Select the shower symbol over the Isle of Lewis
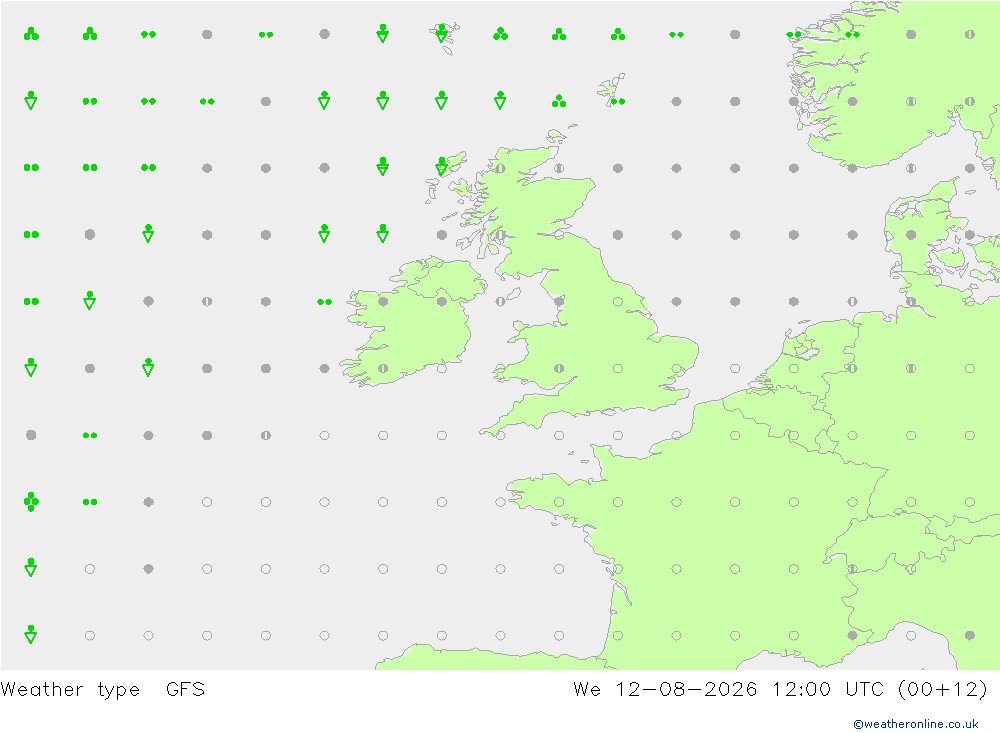The image size is (1000, 733). (x=441, y=167)
